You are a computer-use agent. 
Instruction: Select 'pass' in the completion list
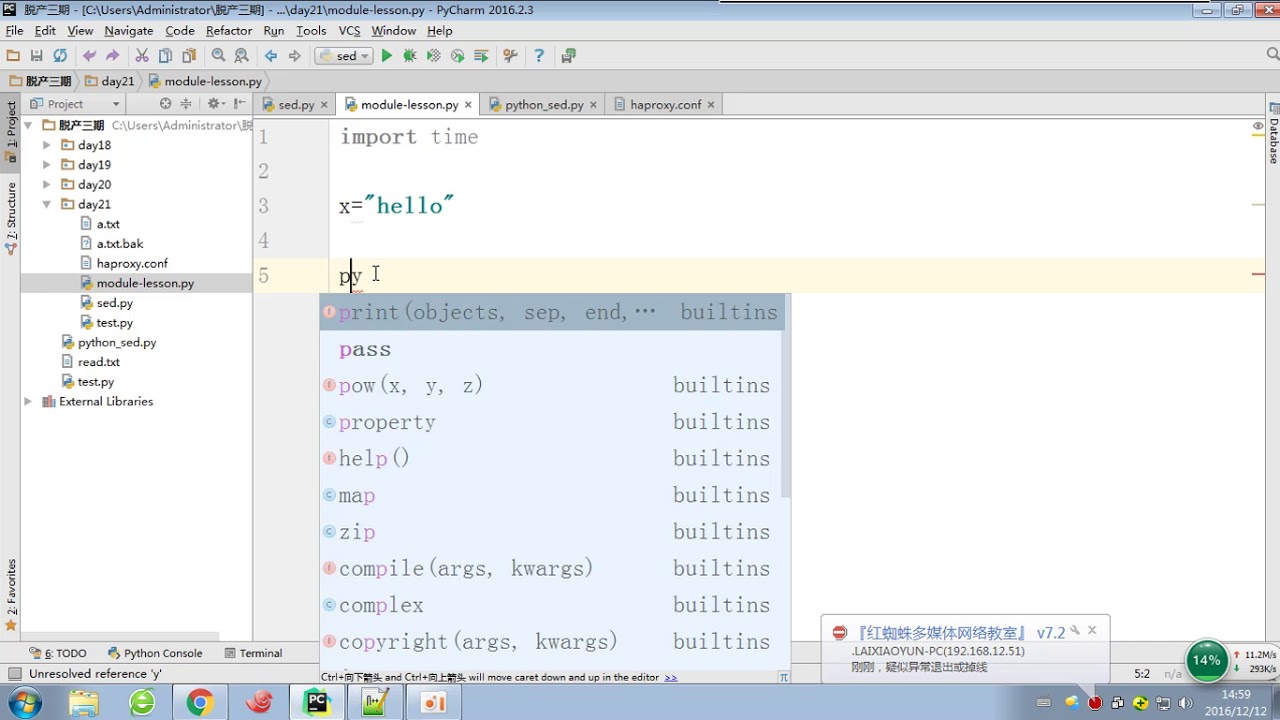[x=551, y=349]
